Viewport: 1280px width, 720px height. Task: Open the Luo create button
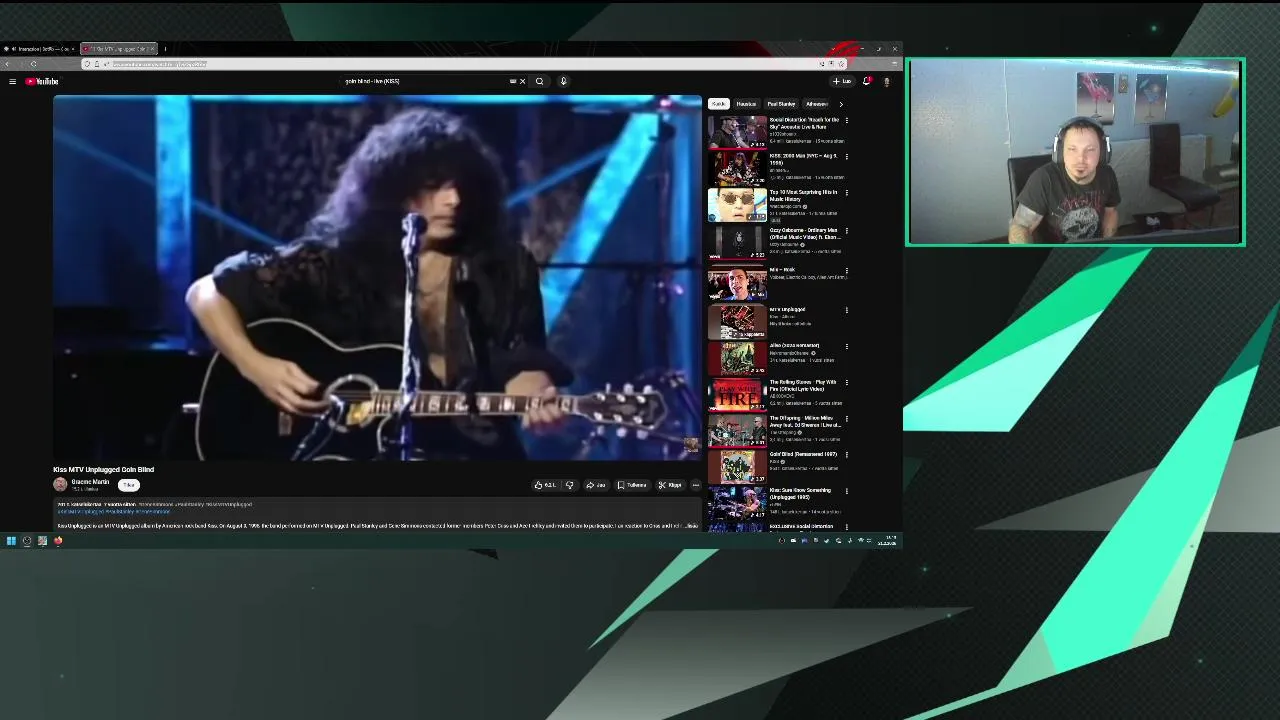tap(842, 81)
